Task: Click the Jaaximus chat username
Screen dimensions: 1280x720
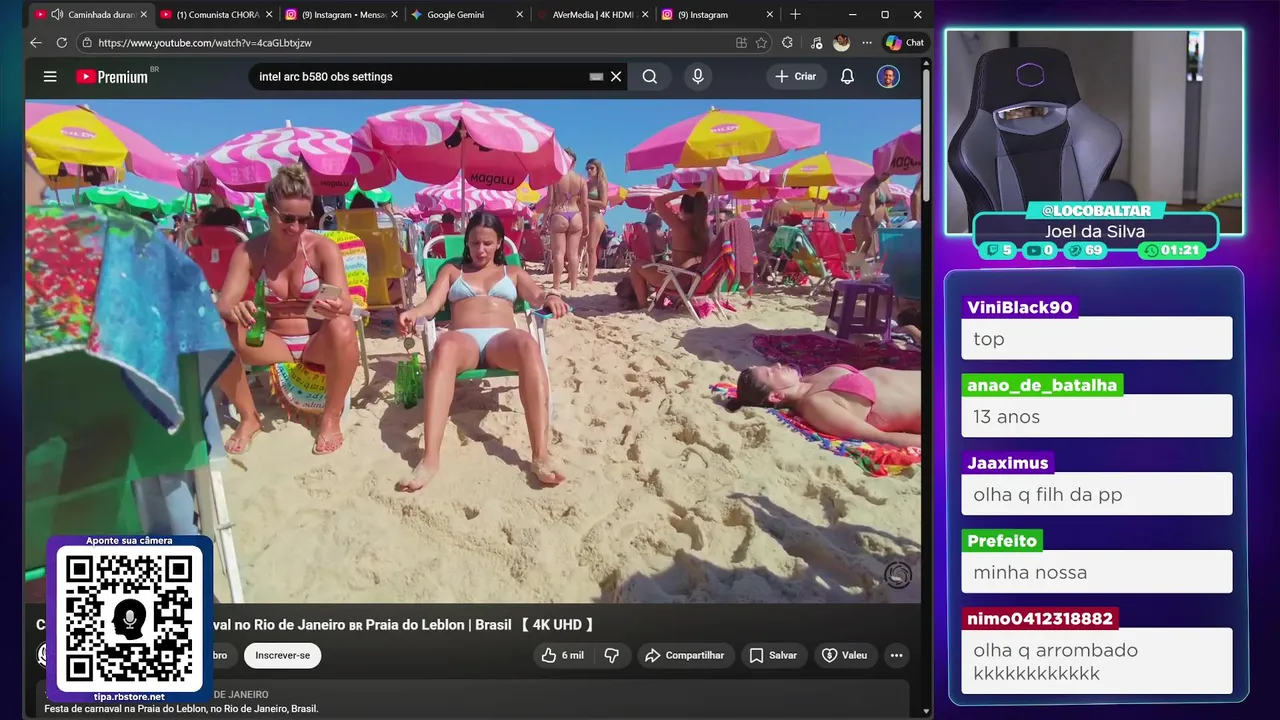Action: click(1008, 463)
